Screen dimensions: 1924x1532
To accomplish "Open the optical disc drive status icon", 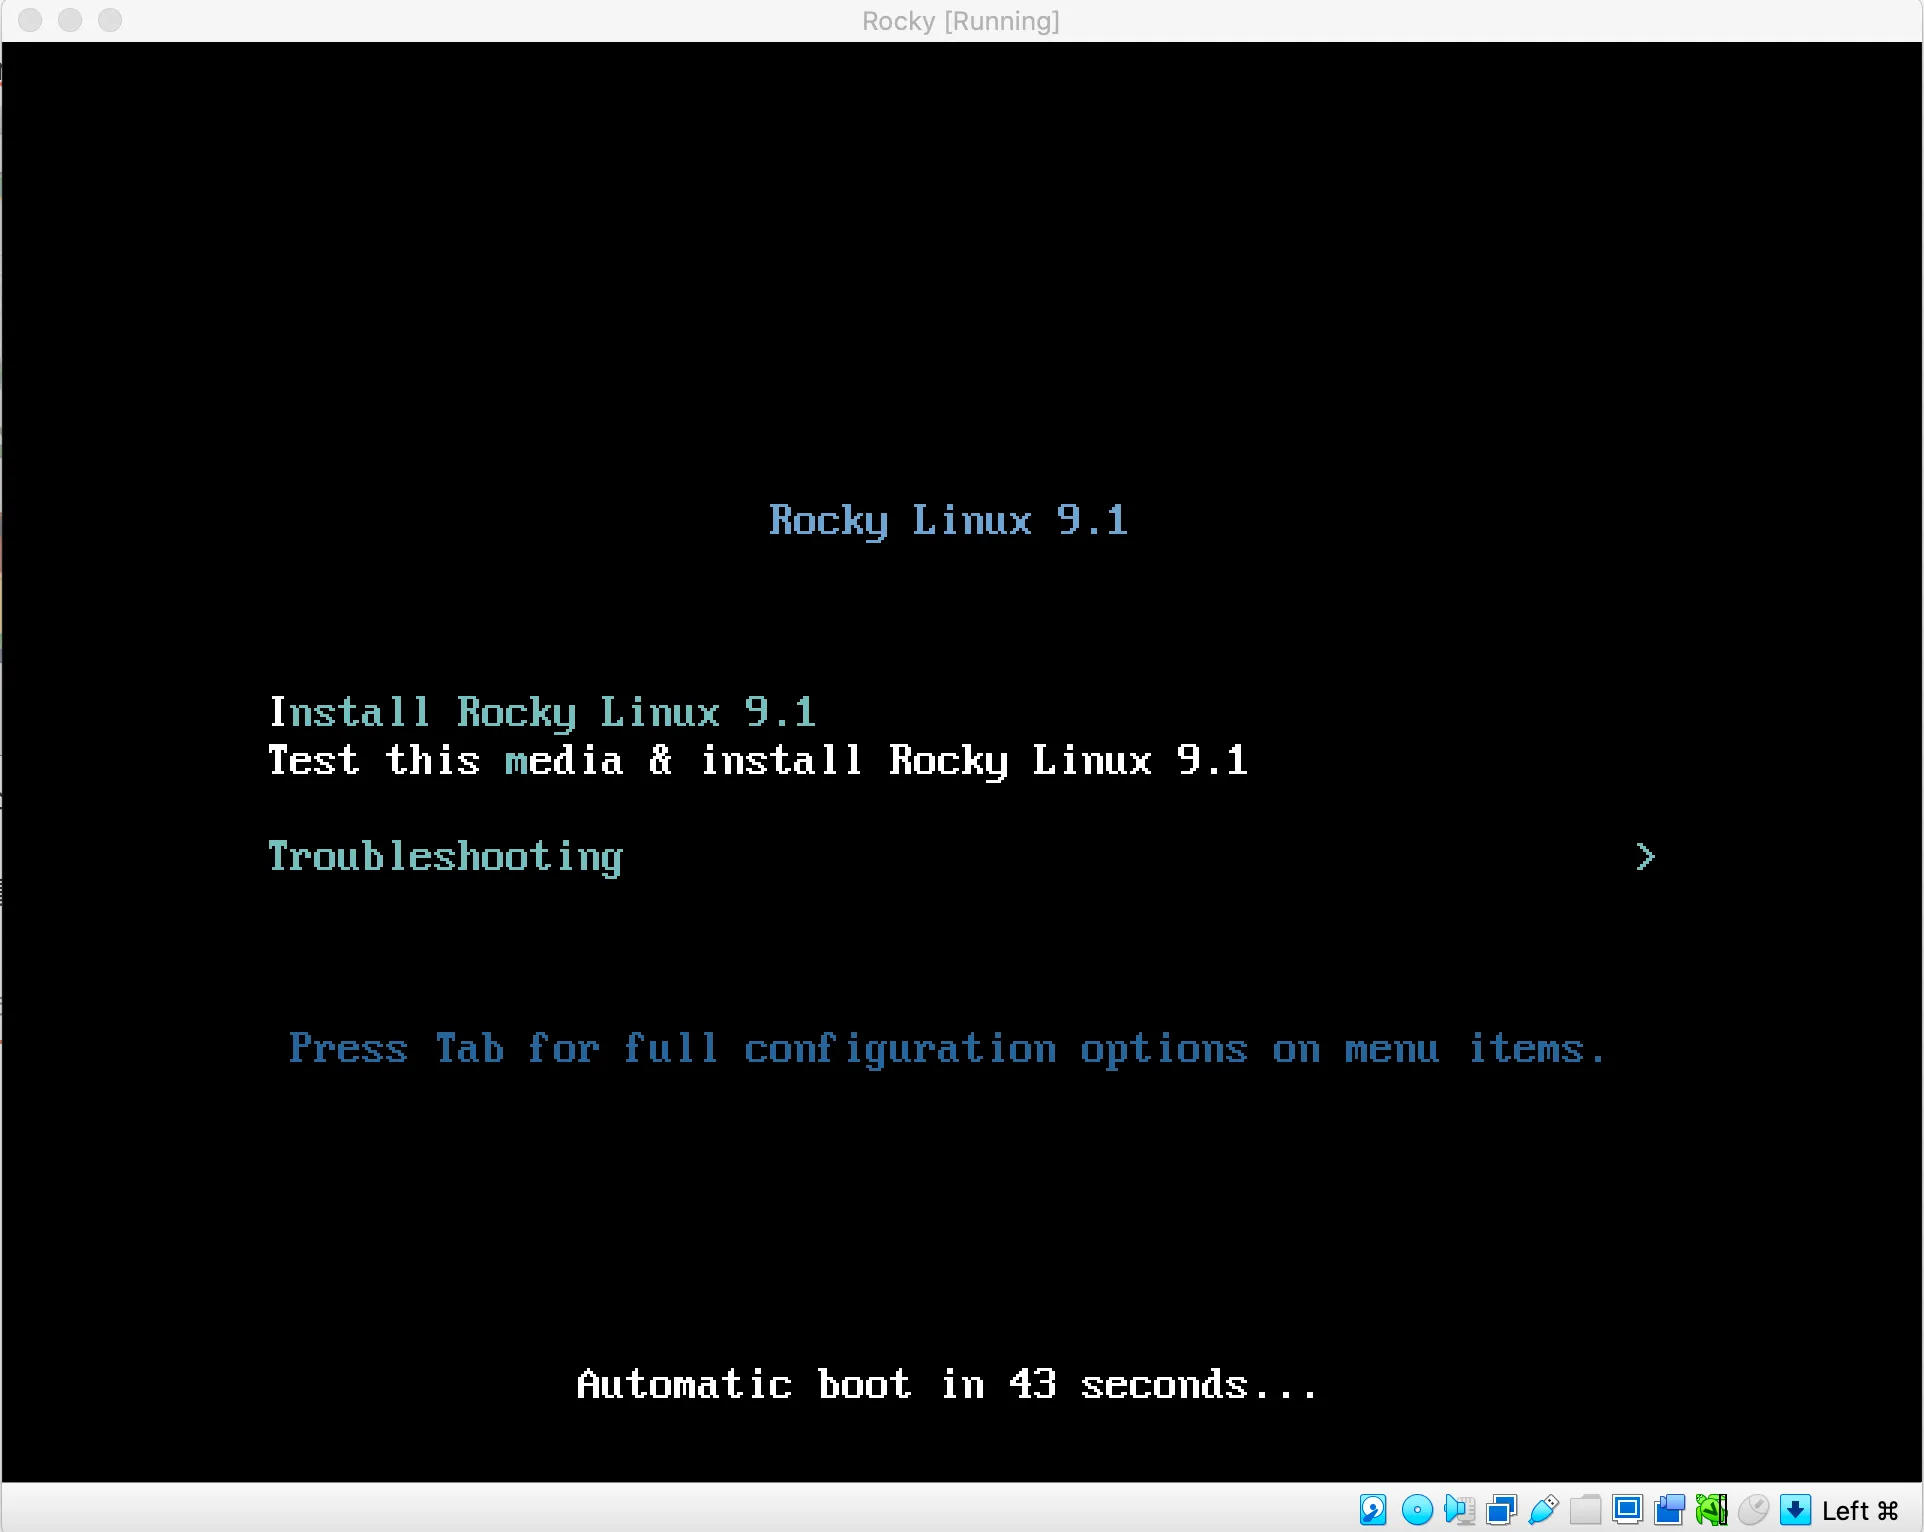I will [1416, 1509].
